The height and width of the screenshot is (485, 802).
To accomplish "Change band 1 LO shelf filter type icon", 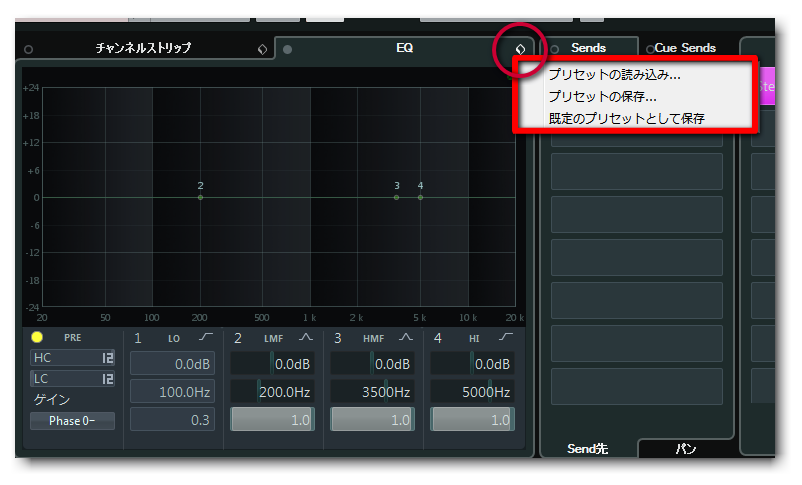I will pos(206,337).
